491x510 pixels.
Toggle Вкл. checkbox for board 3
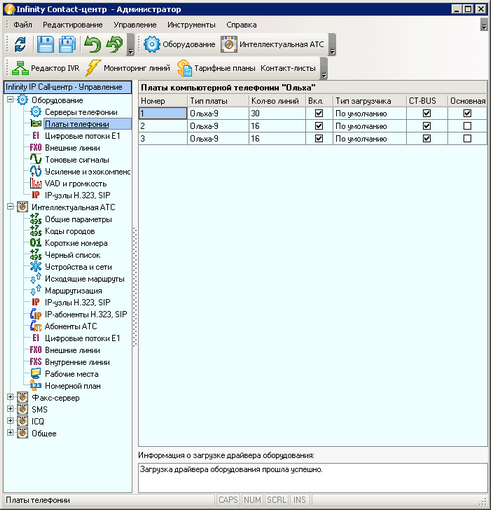pos(319,138)
